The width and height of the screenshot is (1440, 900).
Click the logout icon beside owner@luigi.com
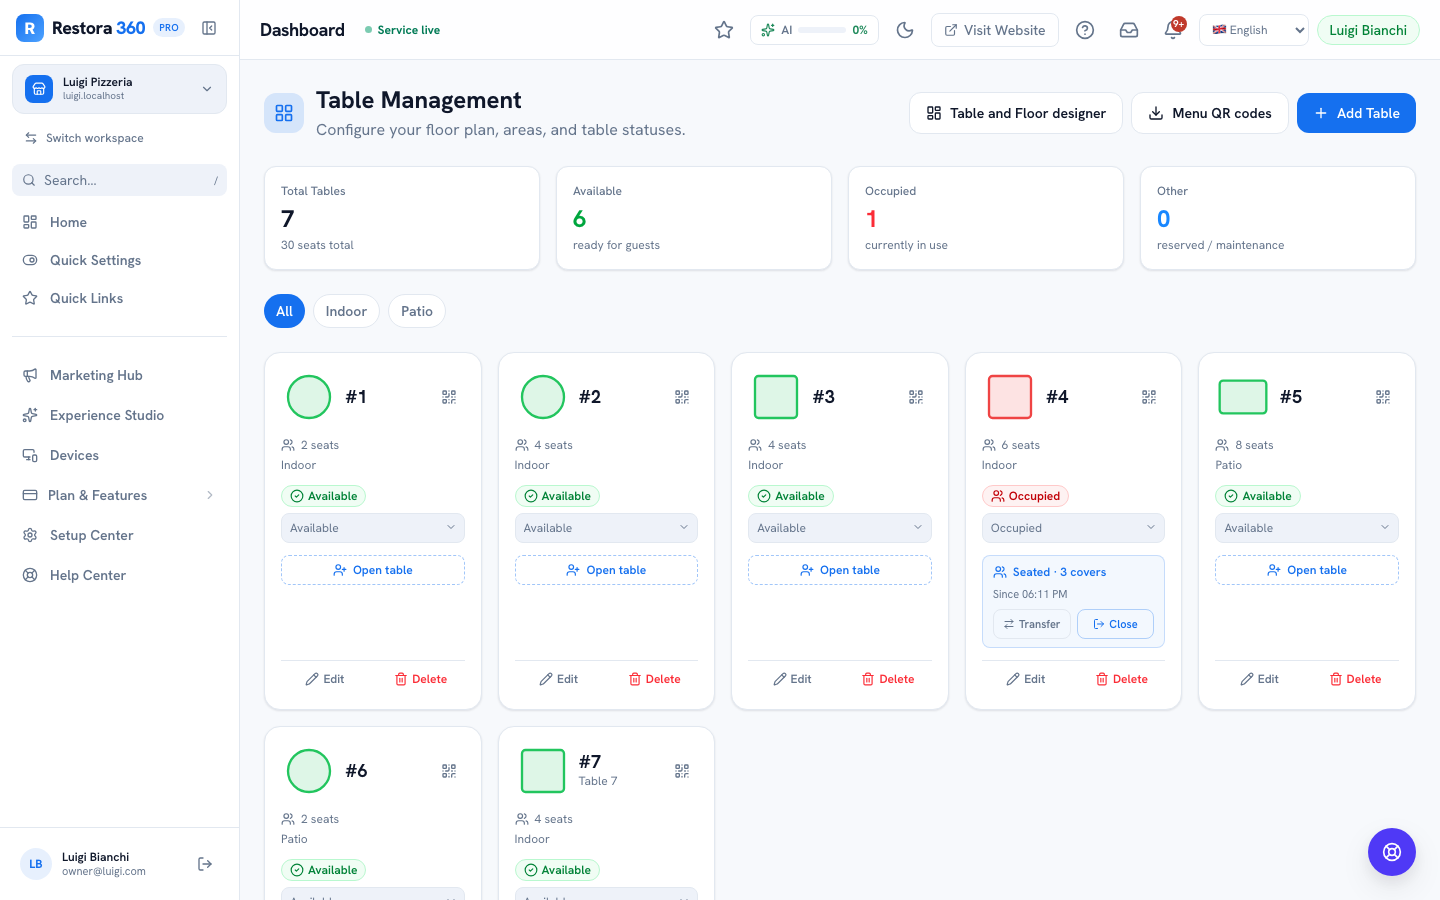(205, 864)
